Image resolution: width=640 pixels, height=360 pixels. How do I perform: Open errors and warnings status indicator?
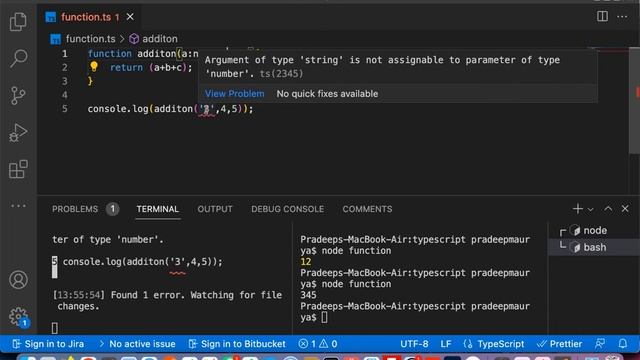point(318,344)
